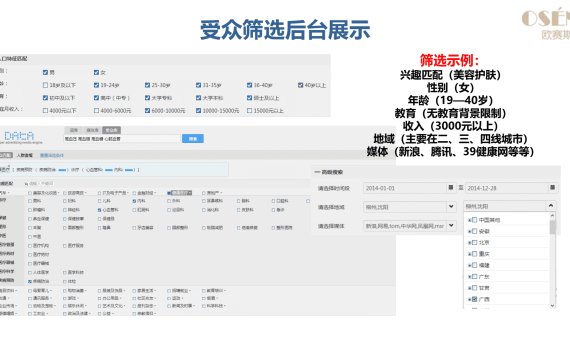Uncheck the 心血管科 department checkbox

[x=99, y=210]
